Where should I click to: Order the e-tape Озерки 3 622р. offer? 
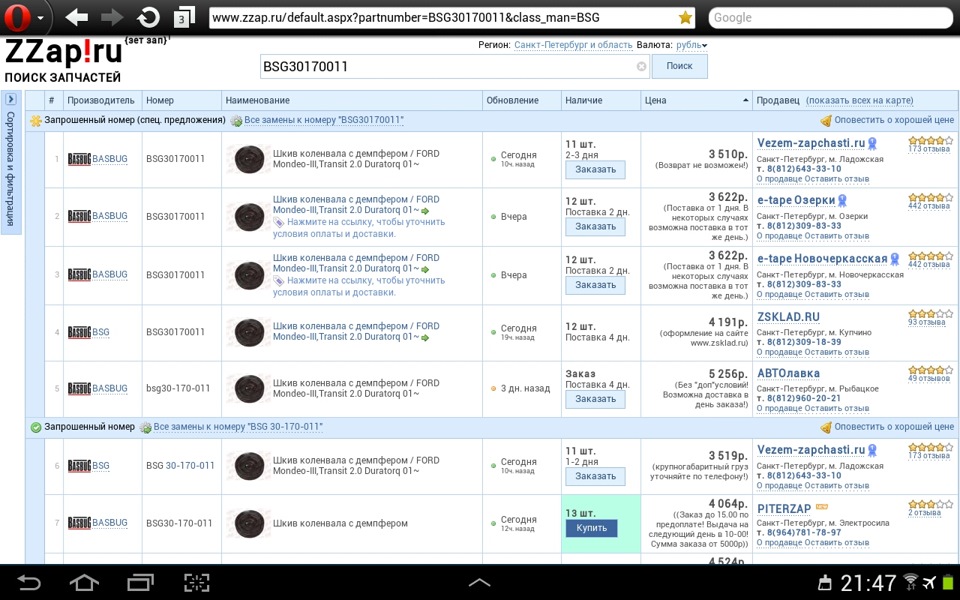coord(595,227)
